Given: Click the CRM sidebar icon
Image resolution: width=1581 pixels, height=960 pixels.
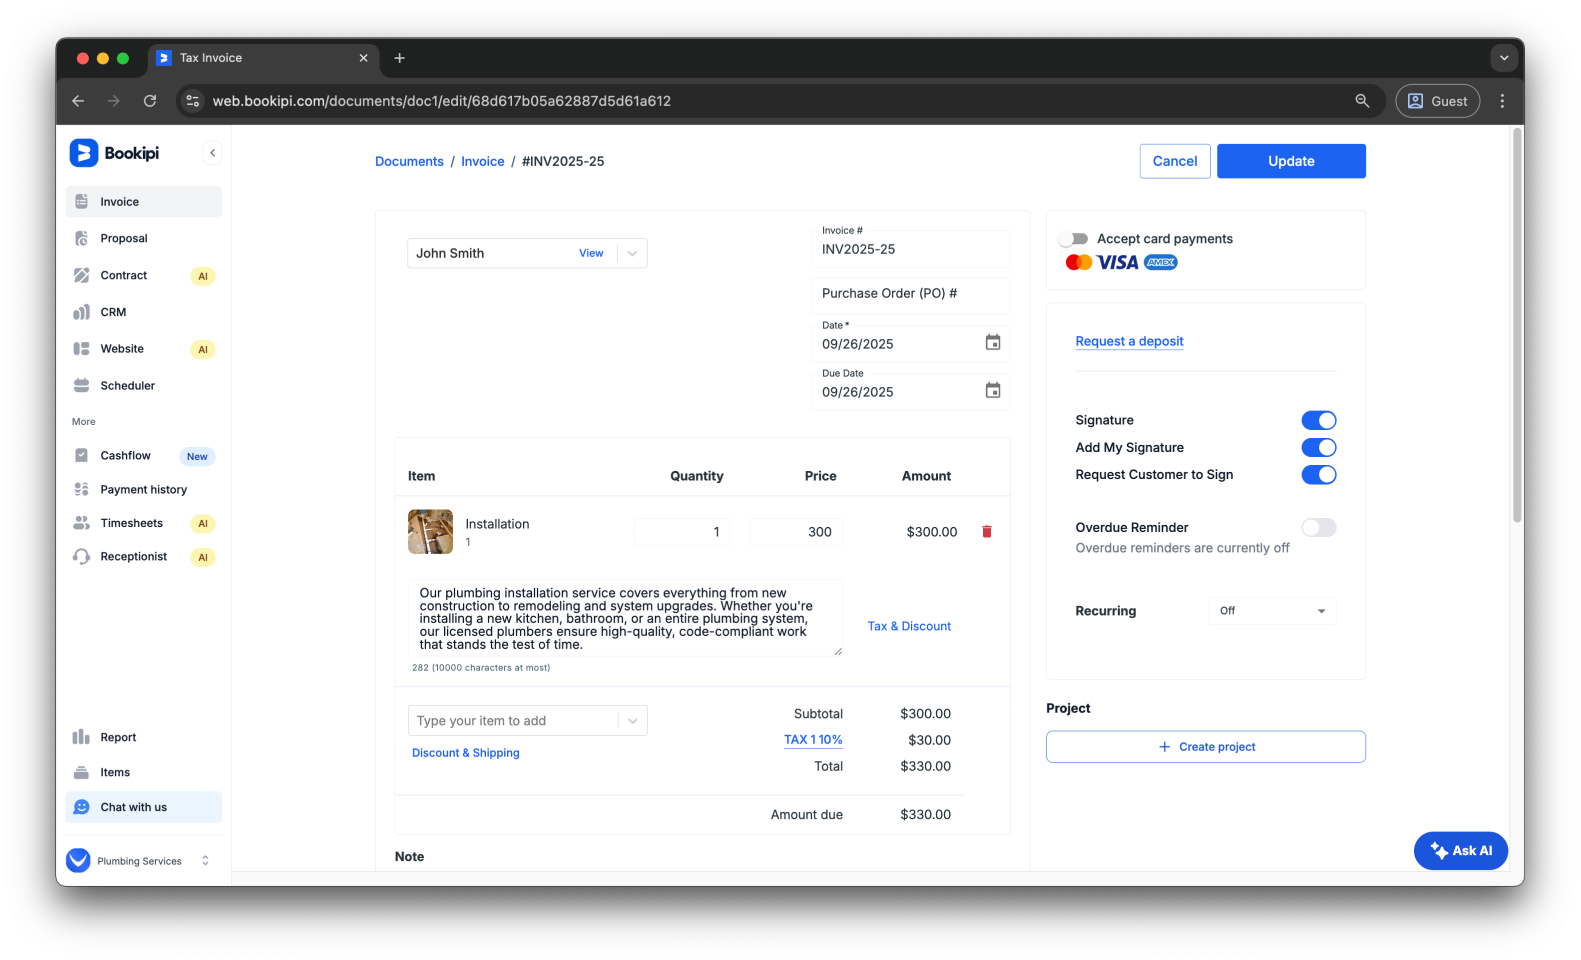Looking at the screenshot, I should coord(82,312).
